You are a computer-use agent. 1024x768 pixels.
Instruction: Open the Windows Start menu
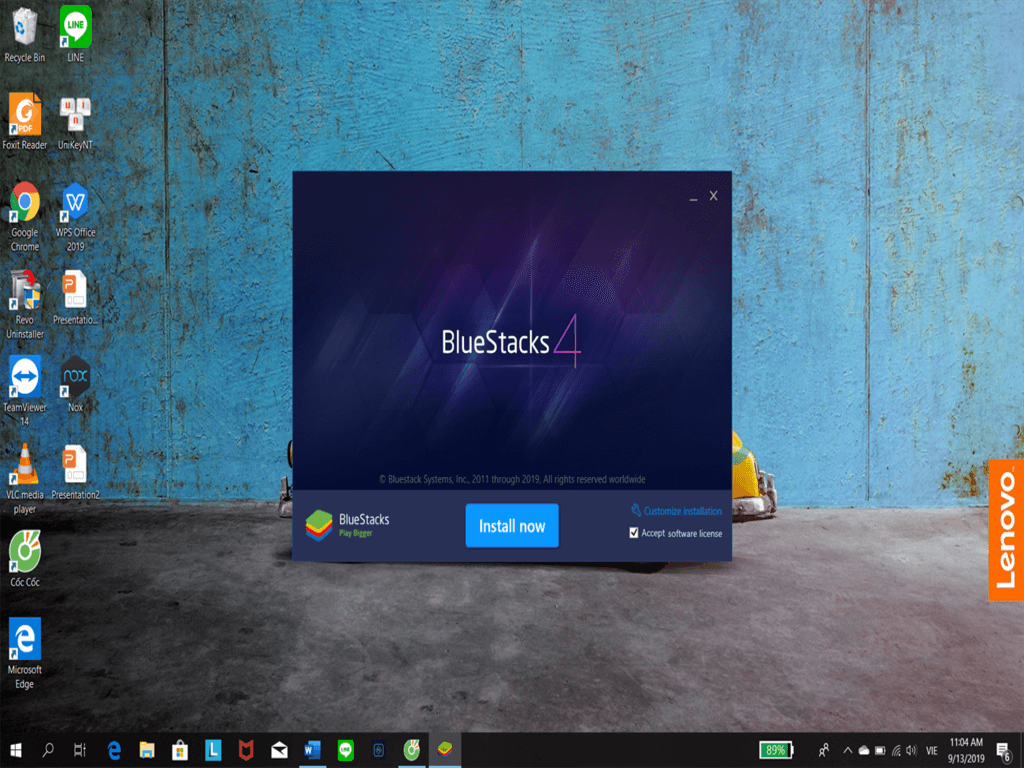pyautogui.click(x=15, y=749)
